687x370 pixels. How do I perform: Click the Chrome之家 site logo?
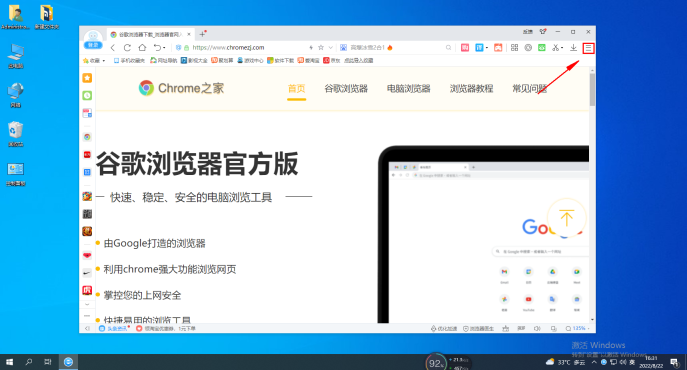click(x=181, y=88)
